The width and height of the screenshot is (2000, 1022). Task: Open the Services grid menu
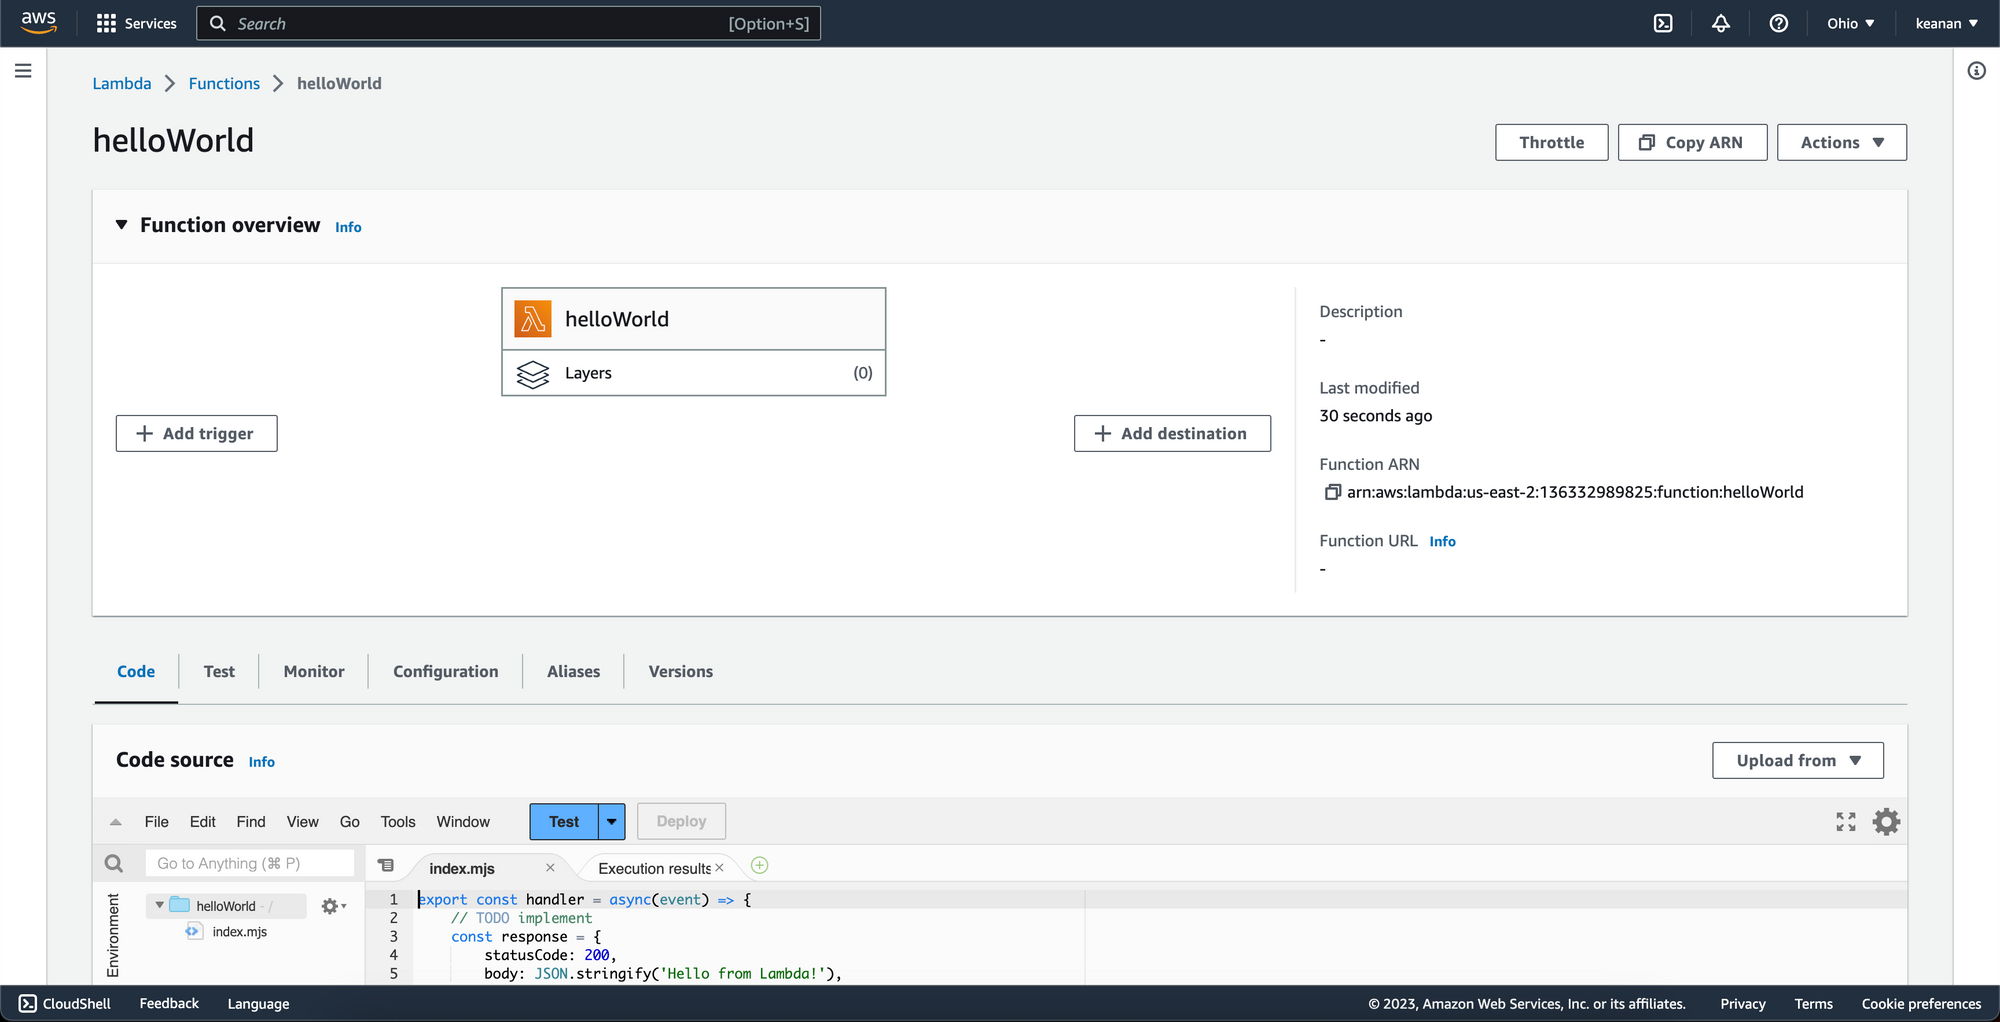(x=136, y=23)
